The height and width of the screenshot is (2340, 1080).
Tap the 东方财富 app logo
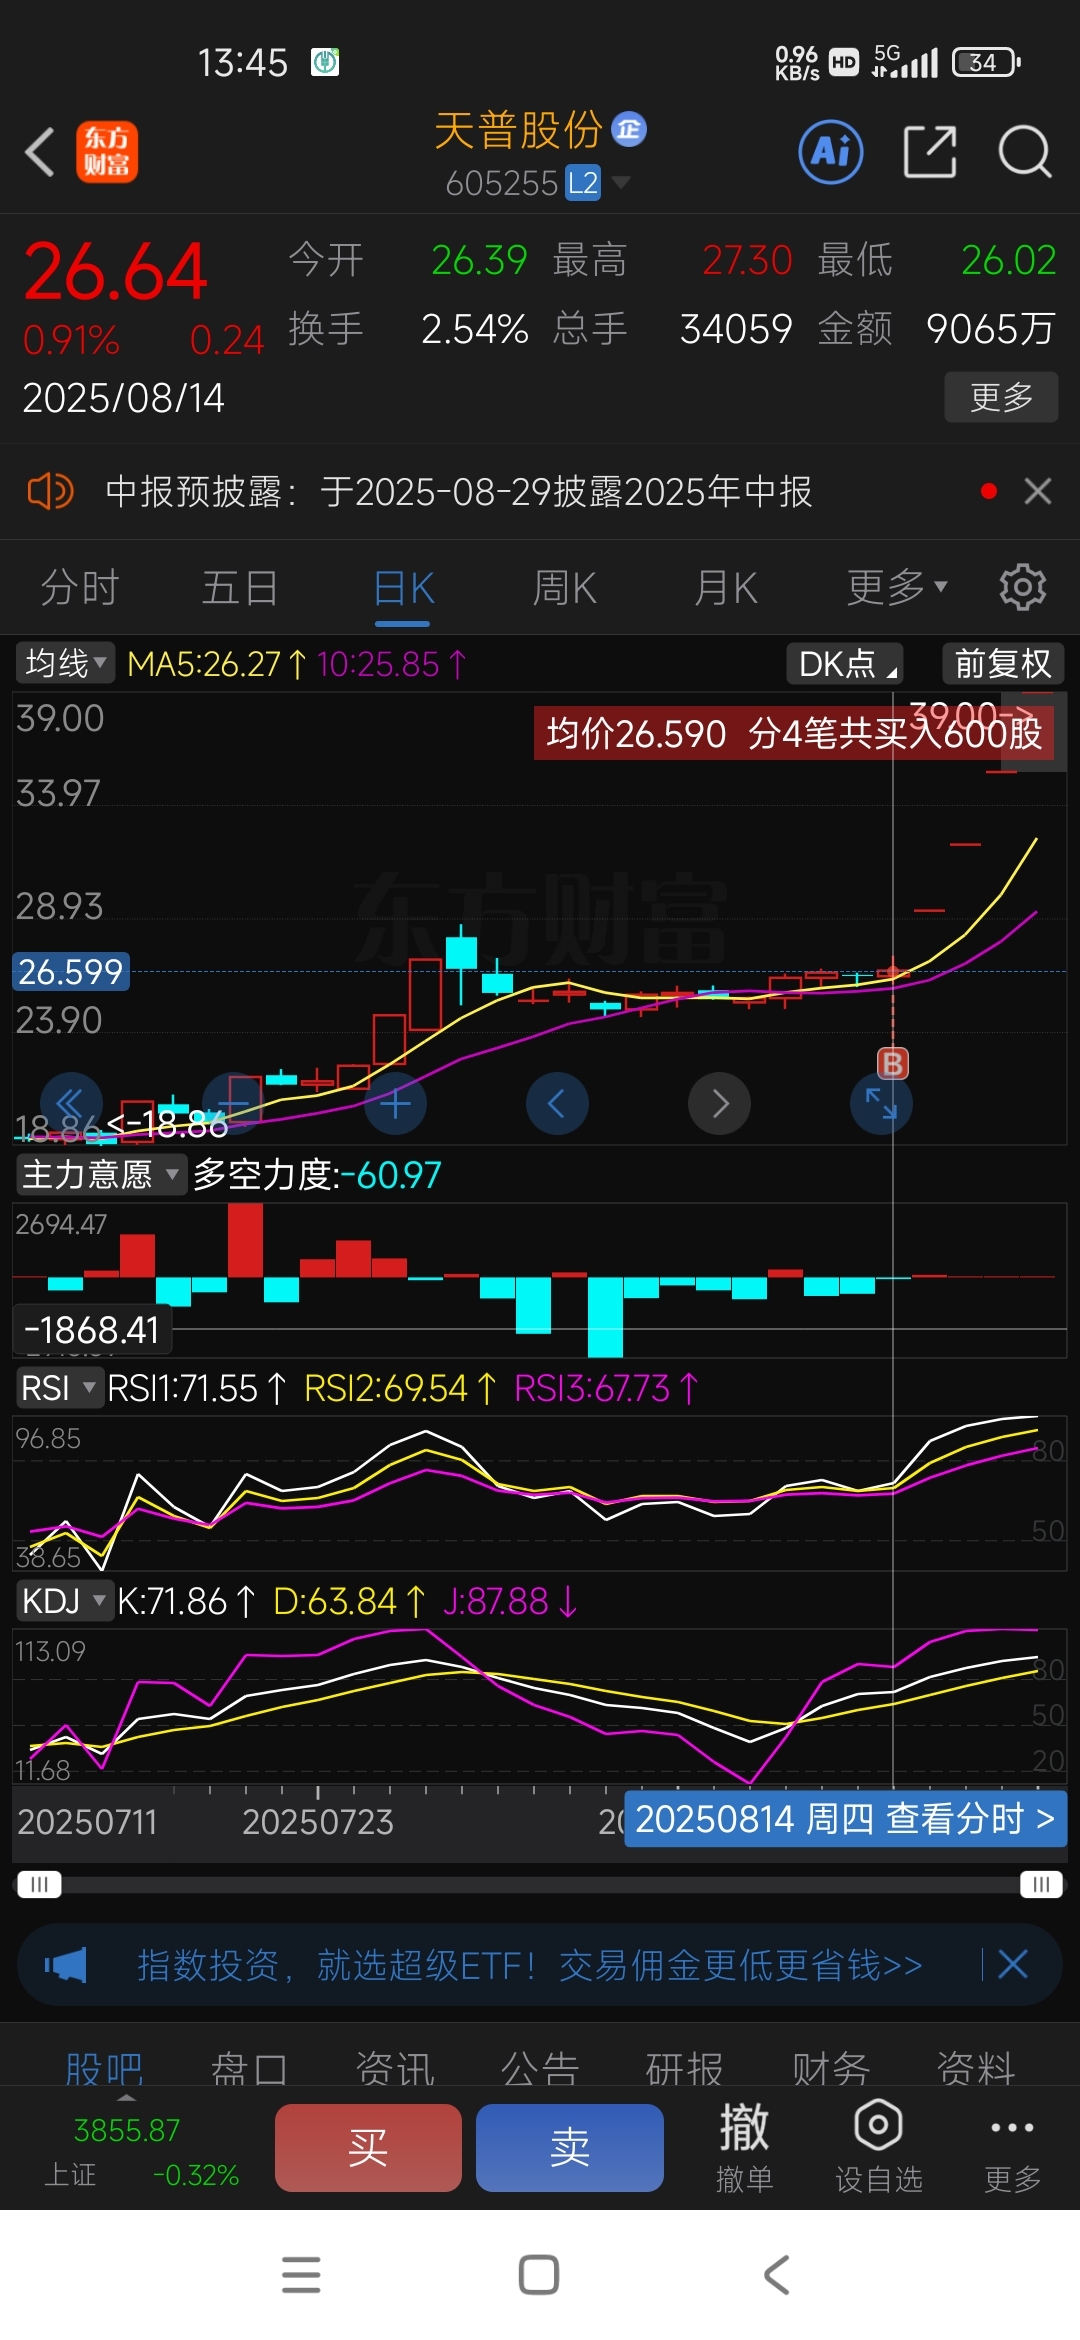click(x=107, y=152)
